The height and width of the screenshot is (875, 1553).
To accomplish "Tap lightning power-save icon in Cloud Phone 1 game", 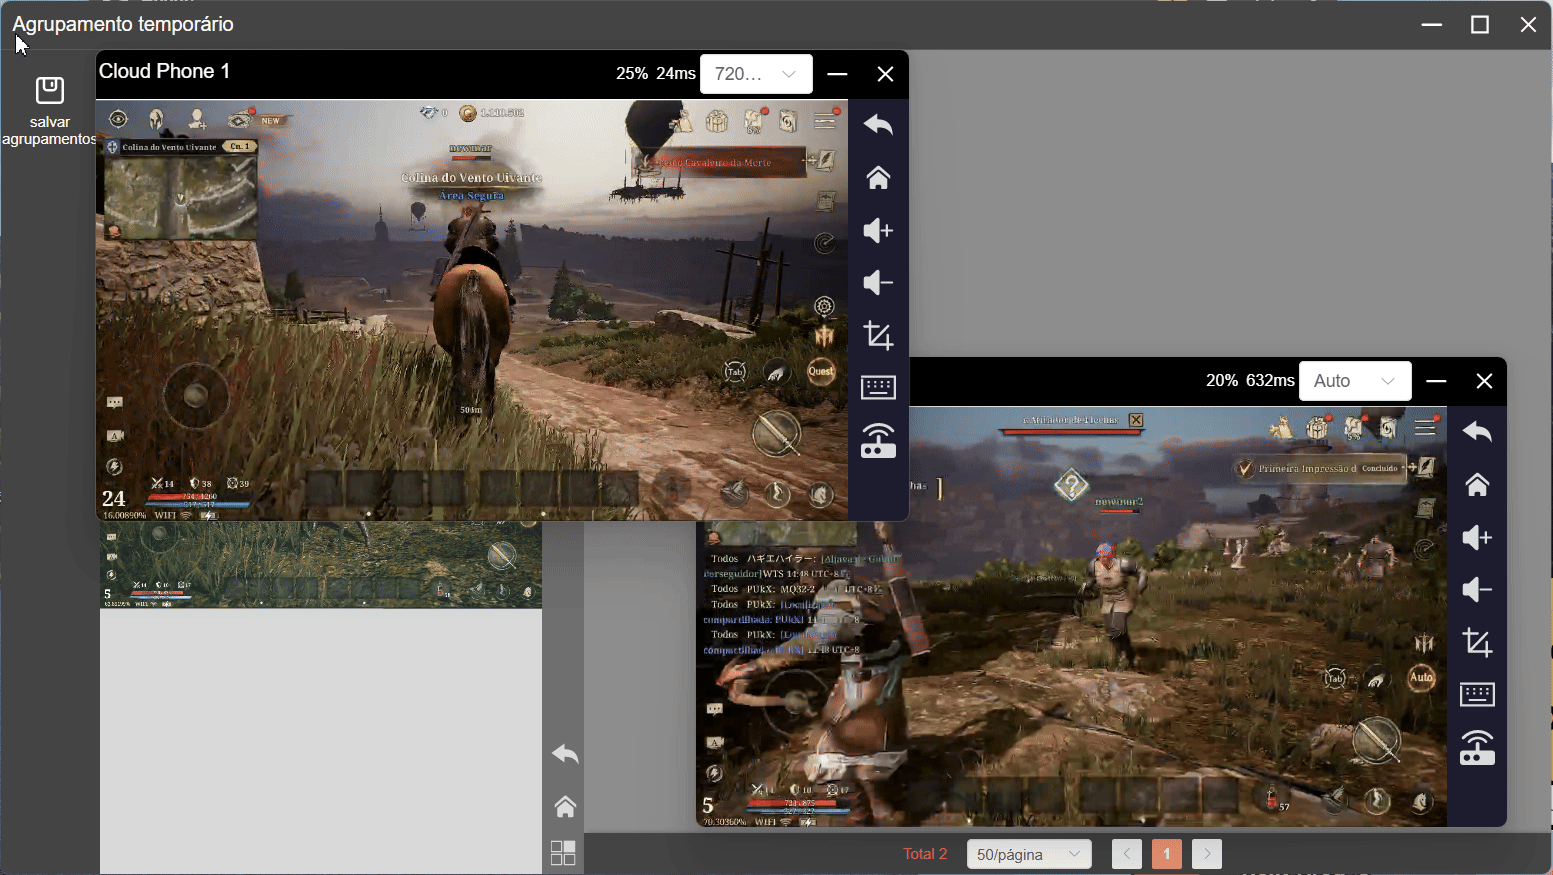I will pyautogui.click(x=115, y=466).
